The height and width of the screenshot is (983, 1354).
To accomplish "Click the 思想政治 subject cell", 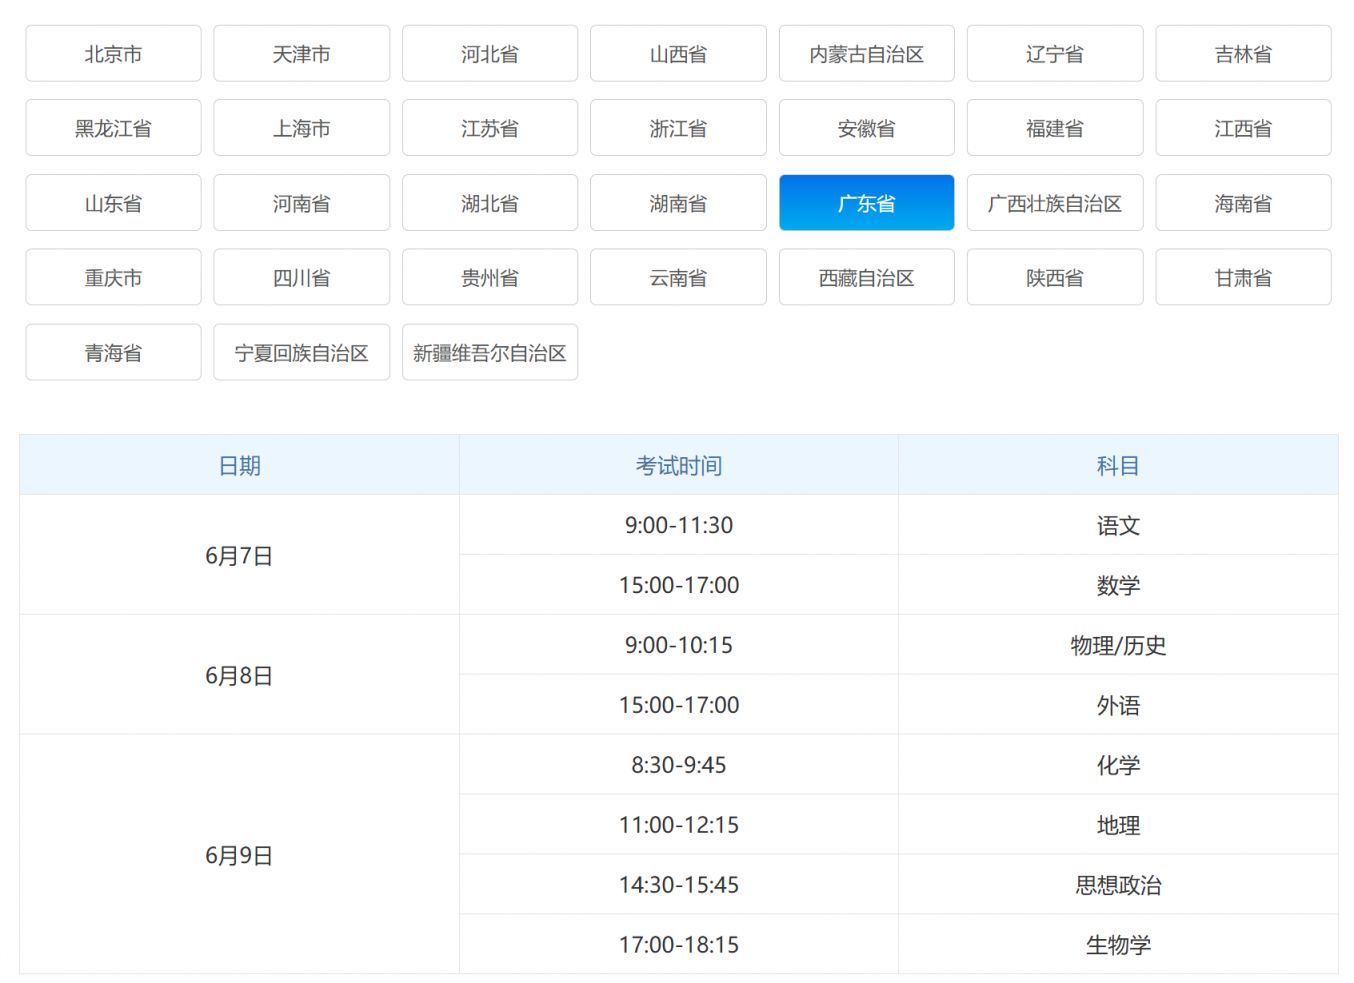I will [1118, 885].
